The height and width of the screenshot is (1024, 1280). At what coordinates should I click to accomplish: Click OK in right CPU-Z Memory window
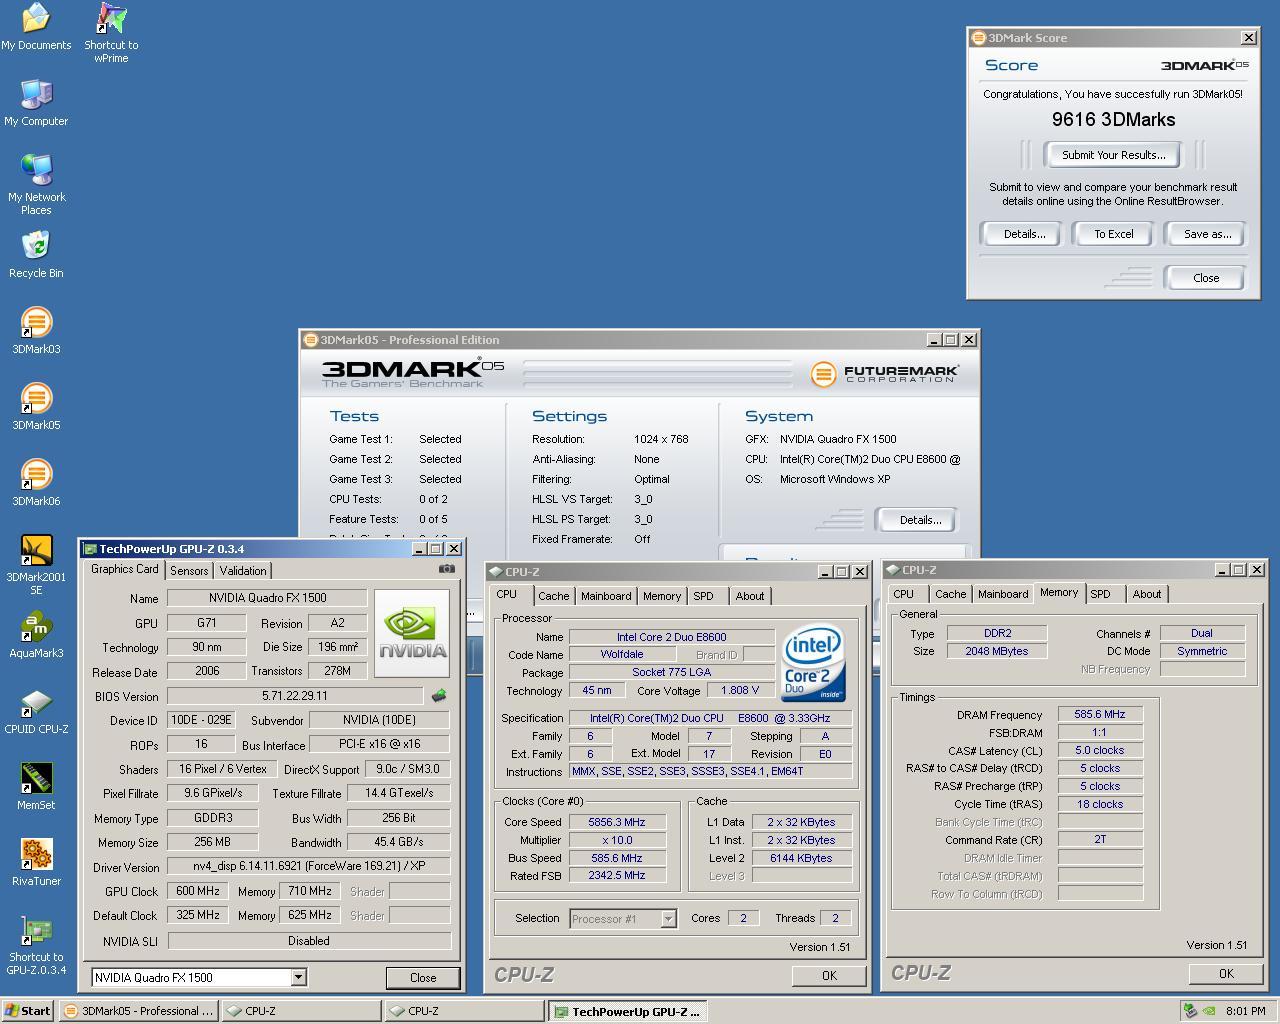click(1226, 973)
